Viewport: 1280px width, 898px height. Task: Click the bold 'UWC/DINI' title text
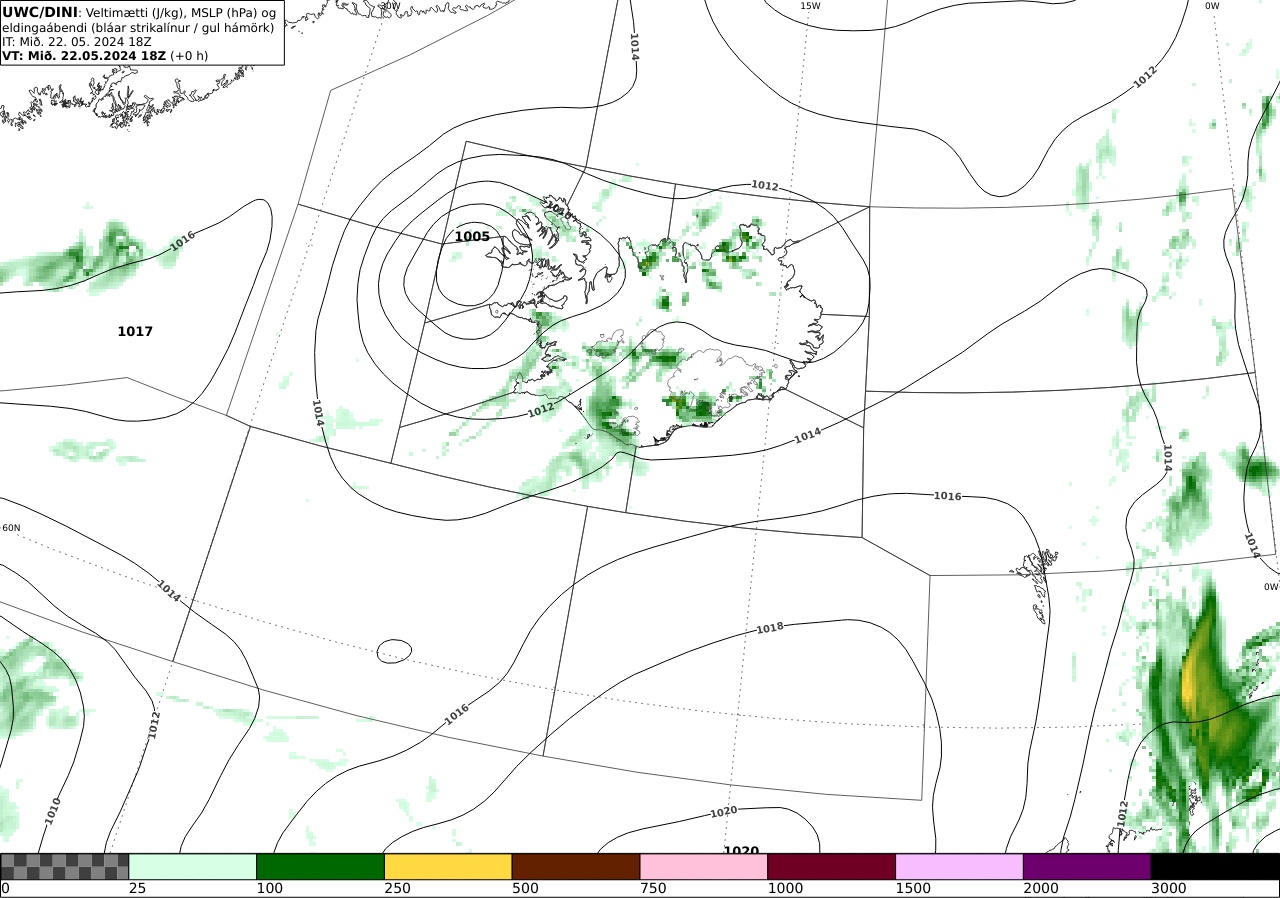point(39,12)
